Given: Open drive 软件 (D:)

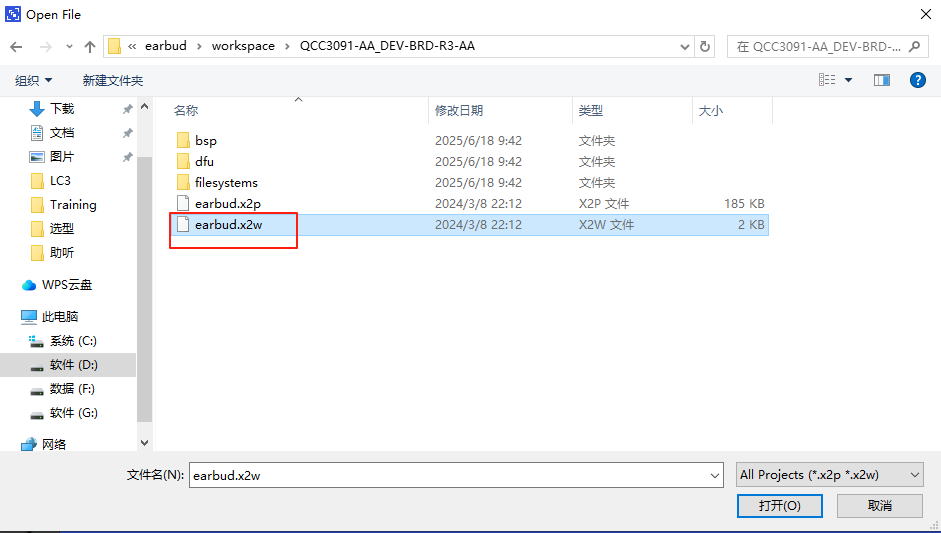Looking at the screenshot, I should 73,365.
